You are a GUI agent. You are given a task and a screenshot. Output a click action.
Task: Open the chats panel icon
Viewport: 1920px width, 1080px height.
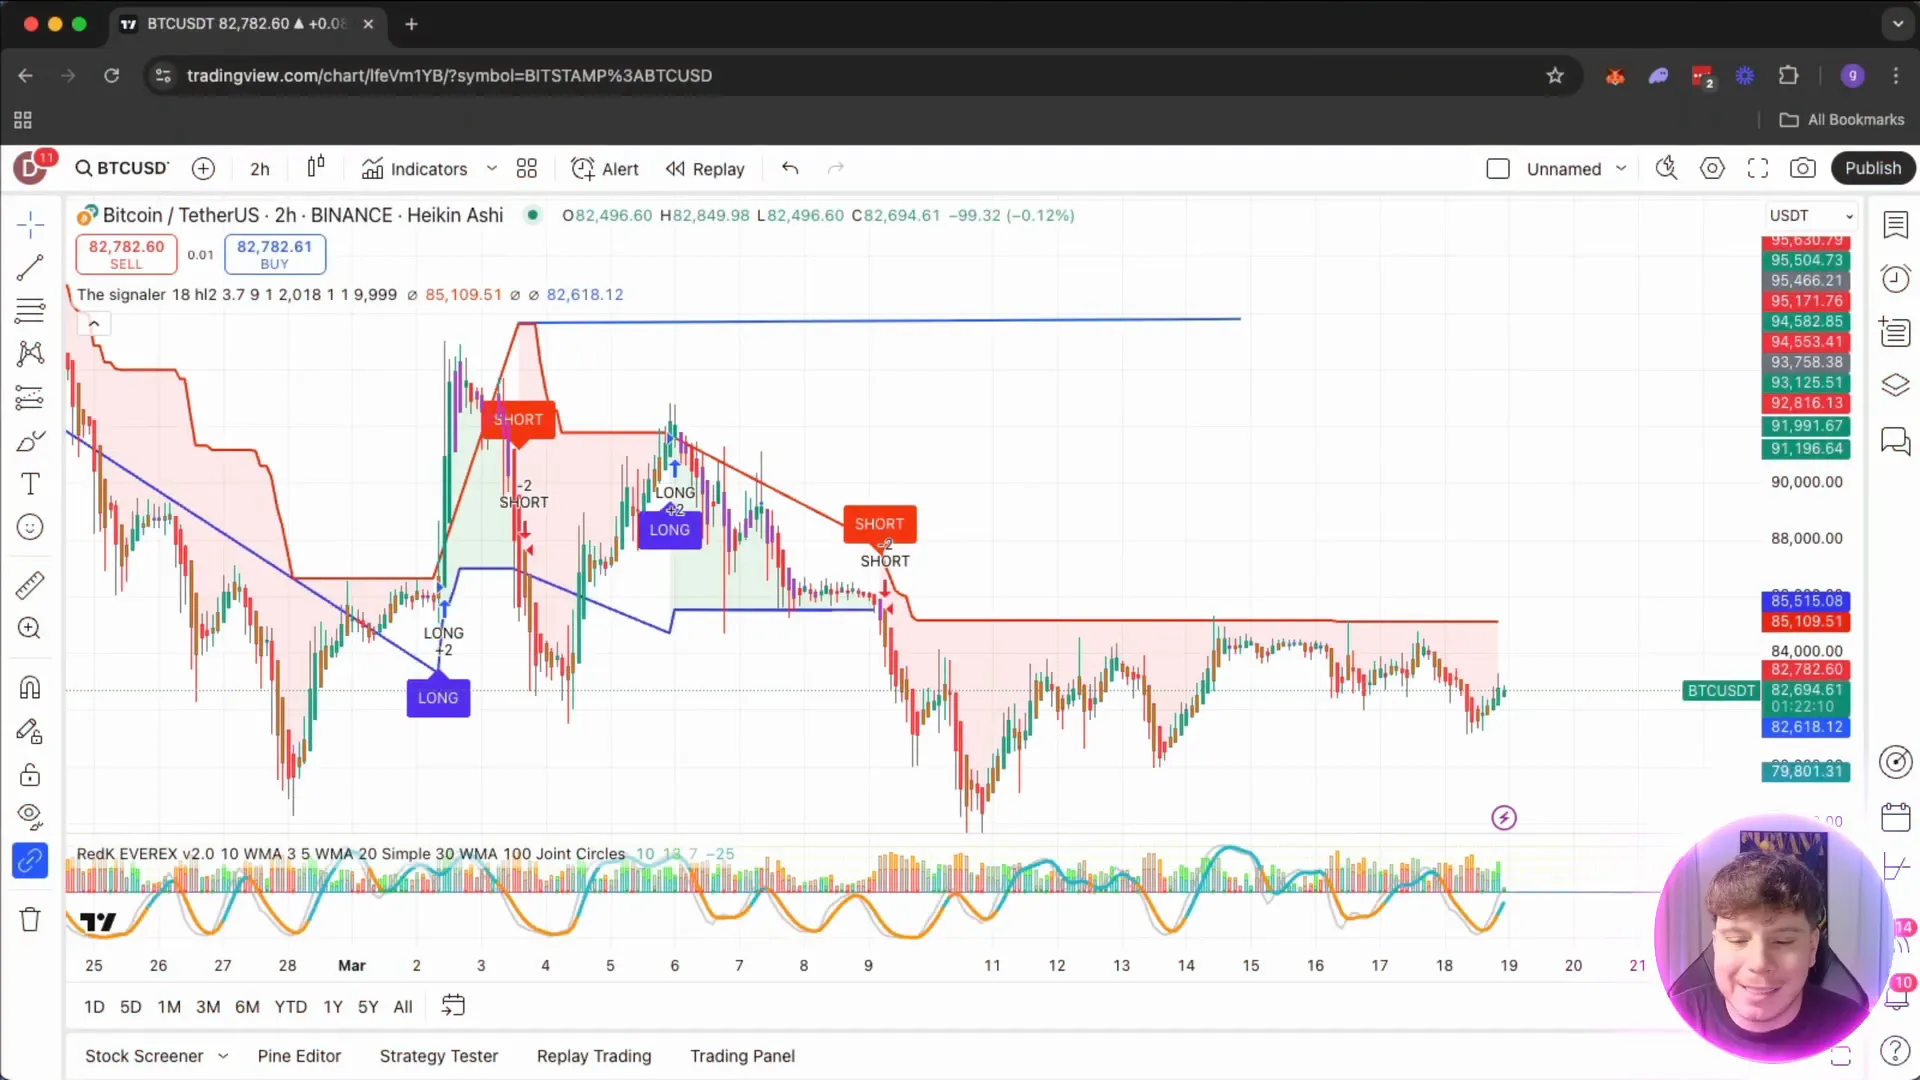(x=1896, y=440)
